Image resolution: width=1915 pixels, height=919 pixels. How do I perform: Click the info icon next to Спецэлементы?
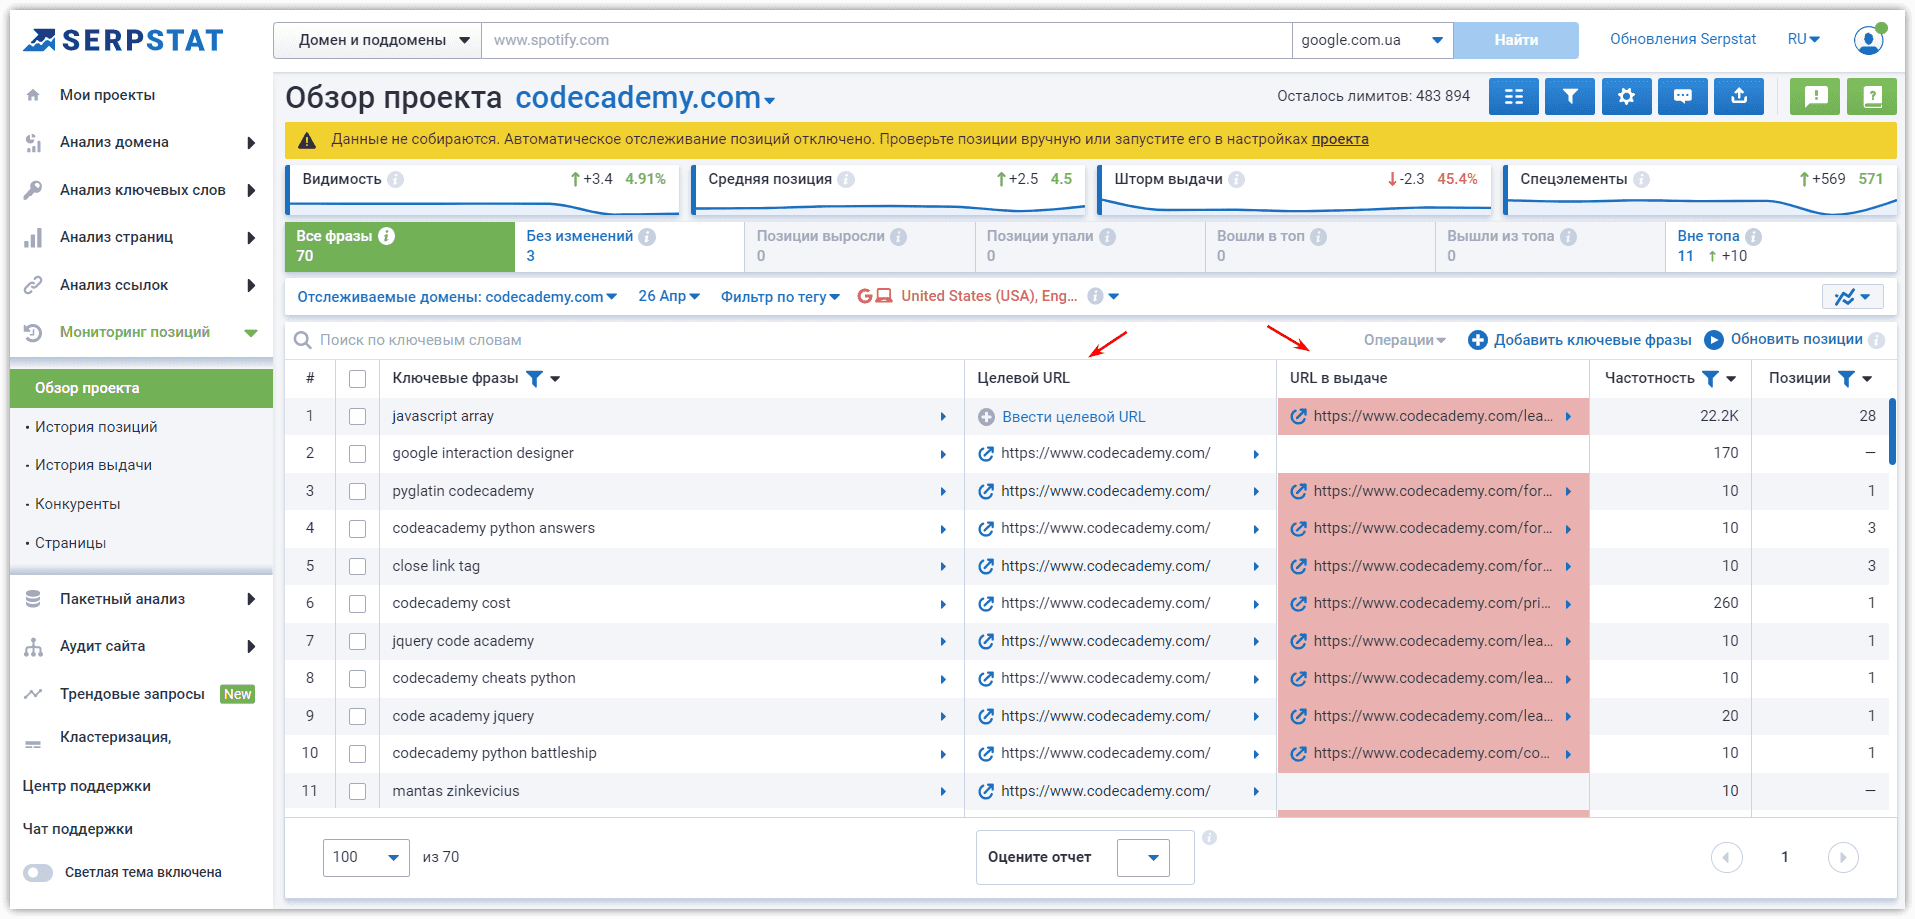[x=1642, y=179]
